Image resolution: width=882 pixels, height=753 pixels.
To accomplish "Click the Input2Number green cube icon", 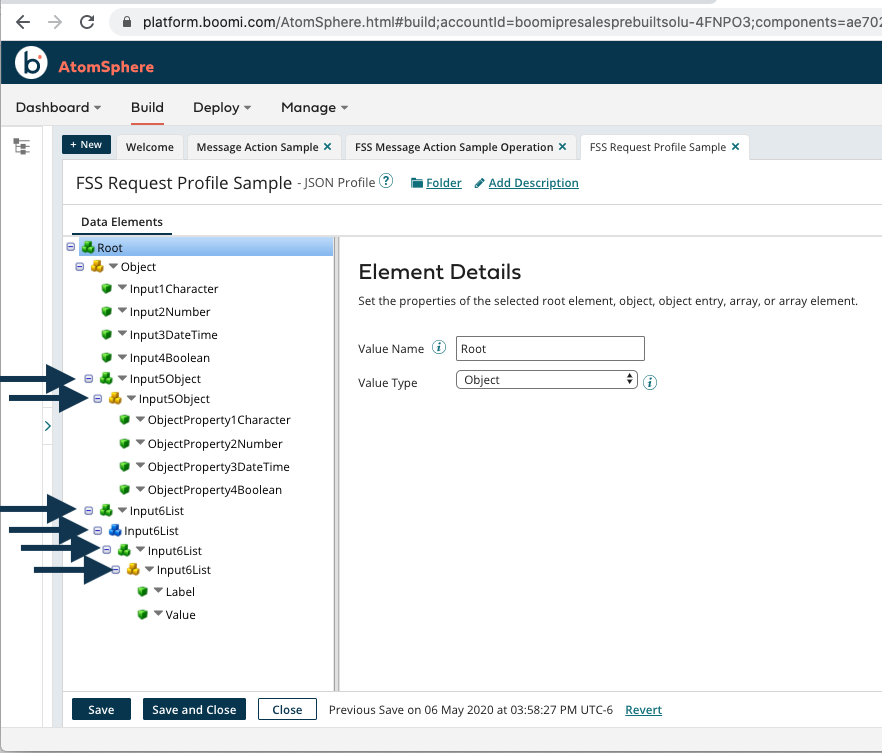I will tap(106, 311).
